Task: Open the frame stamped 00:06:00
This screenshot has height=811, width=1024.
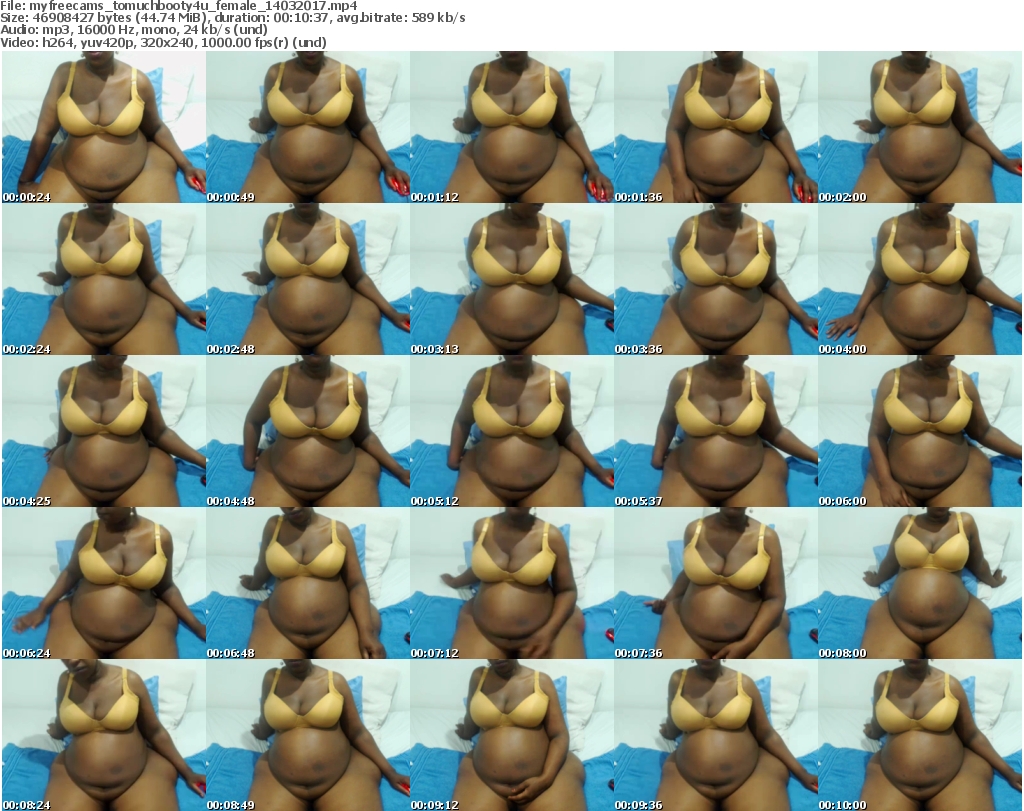Action: (x=920, y=431)
